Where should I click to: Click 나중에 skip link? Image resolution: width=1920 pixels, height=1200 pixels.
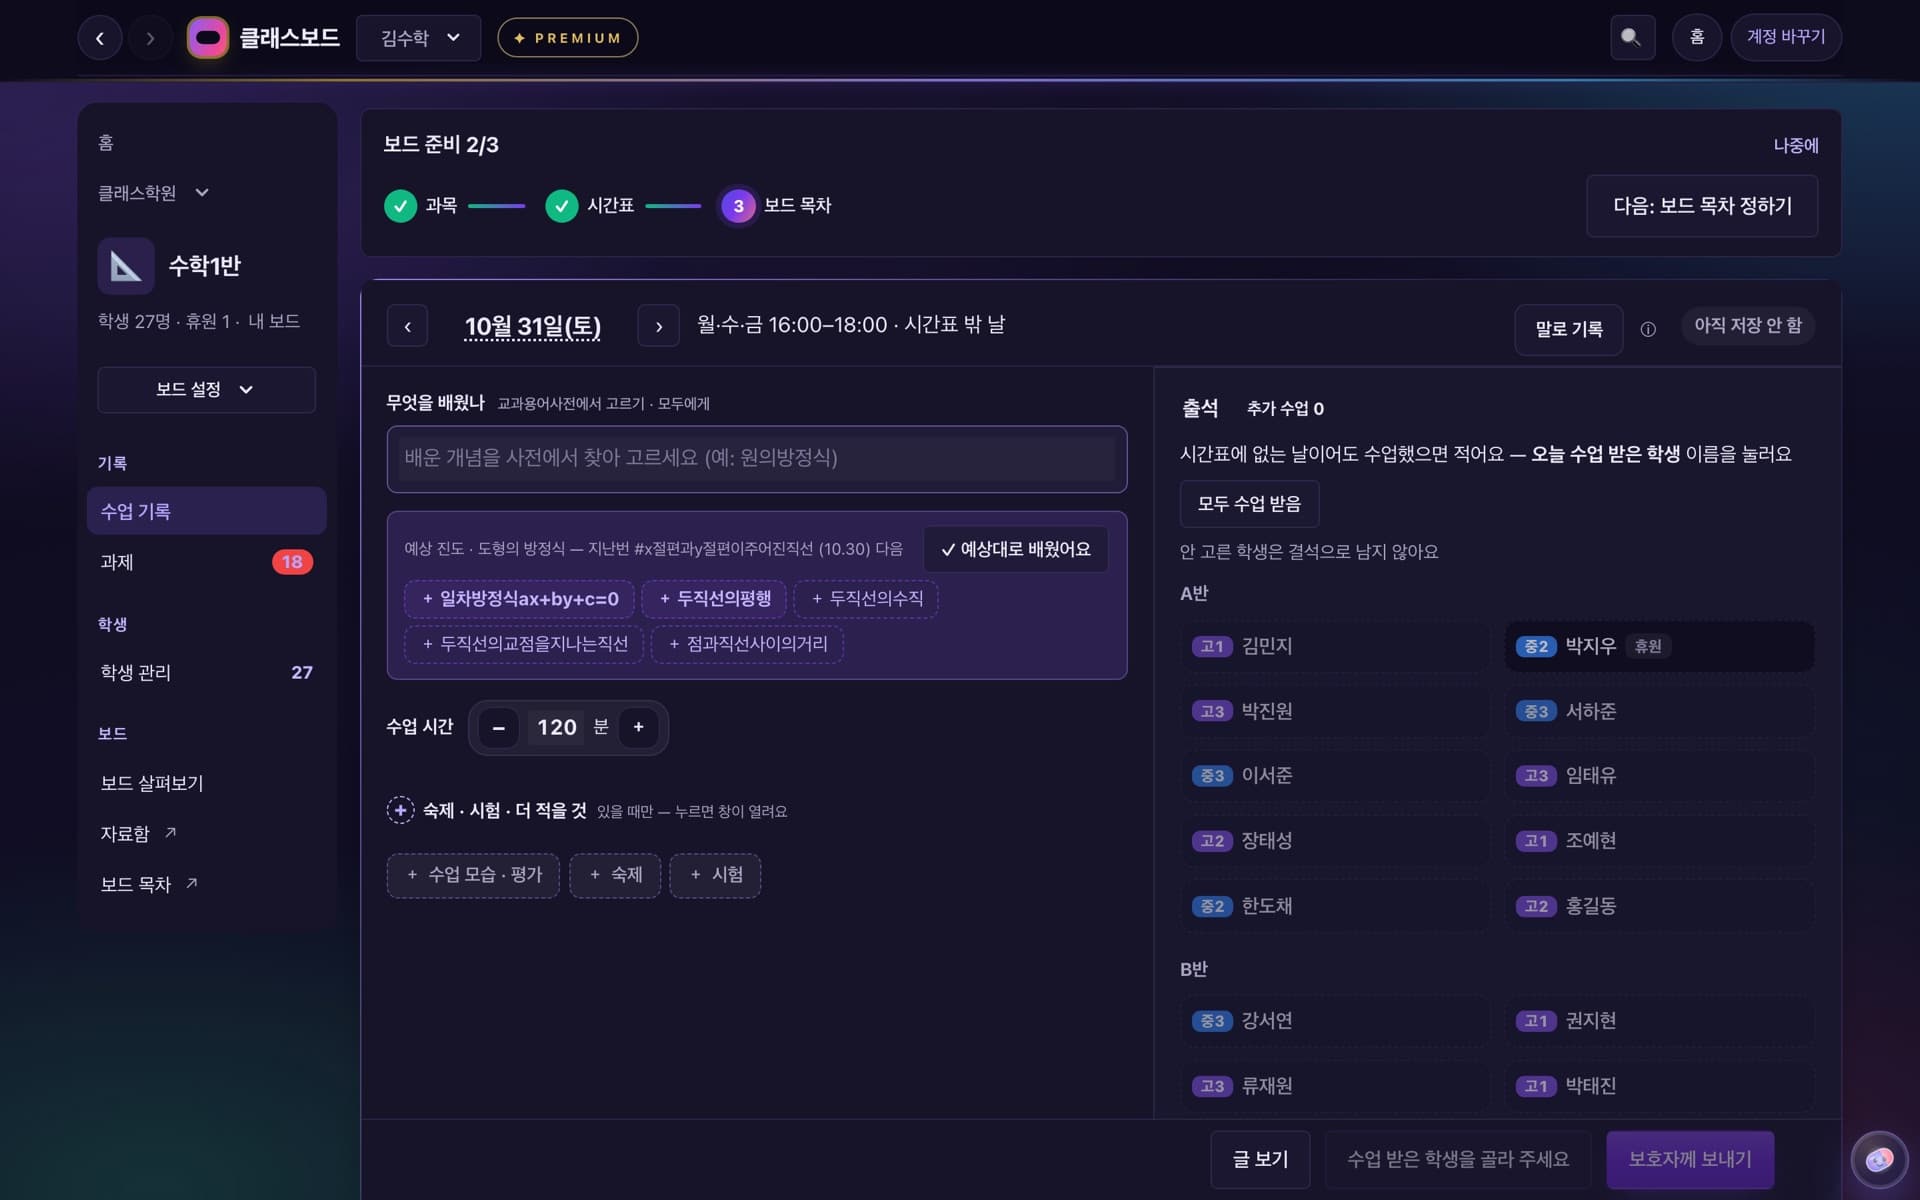coord(1796,146)
